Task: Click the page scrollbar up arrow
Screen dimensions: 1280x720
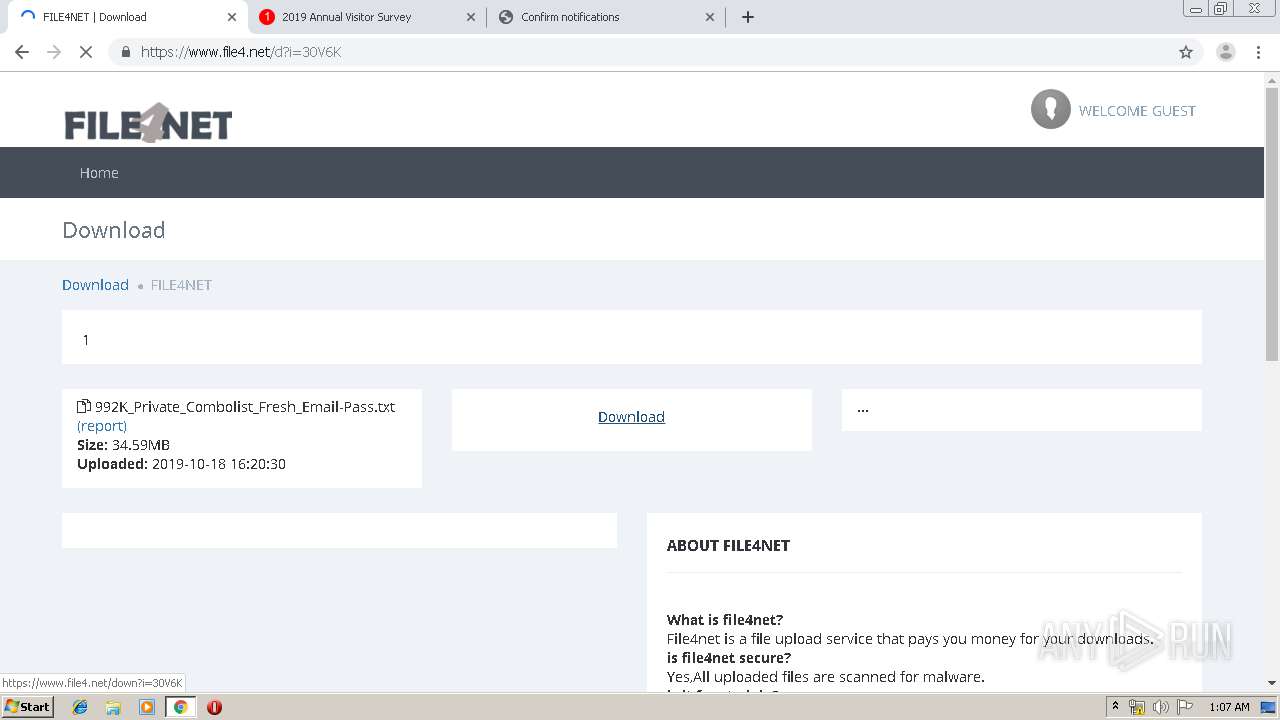Action: 1272,80
